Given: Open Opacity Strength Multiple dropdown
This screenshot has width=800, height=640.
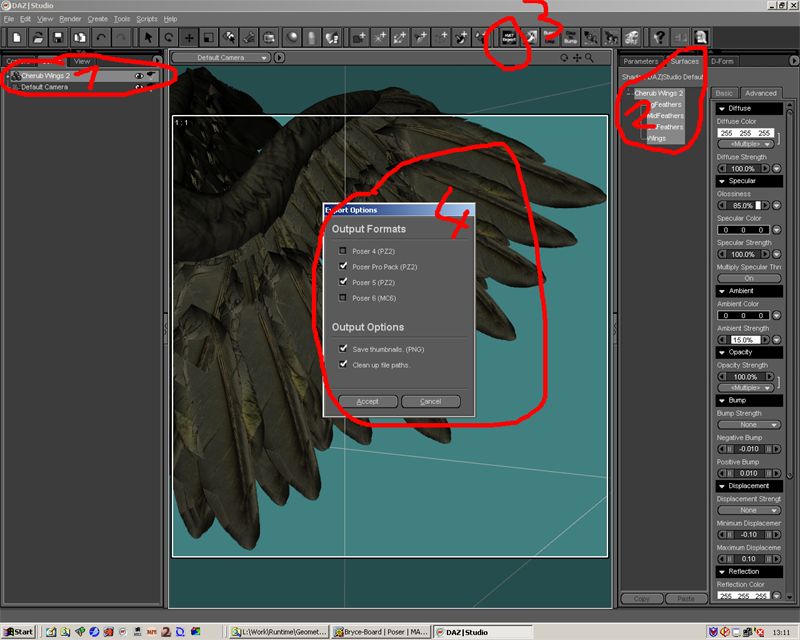Looking at the screenshot, I should click(x=745, y=388).
